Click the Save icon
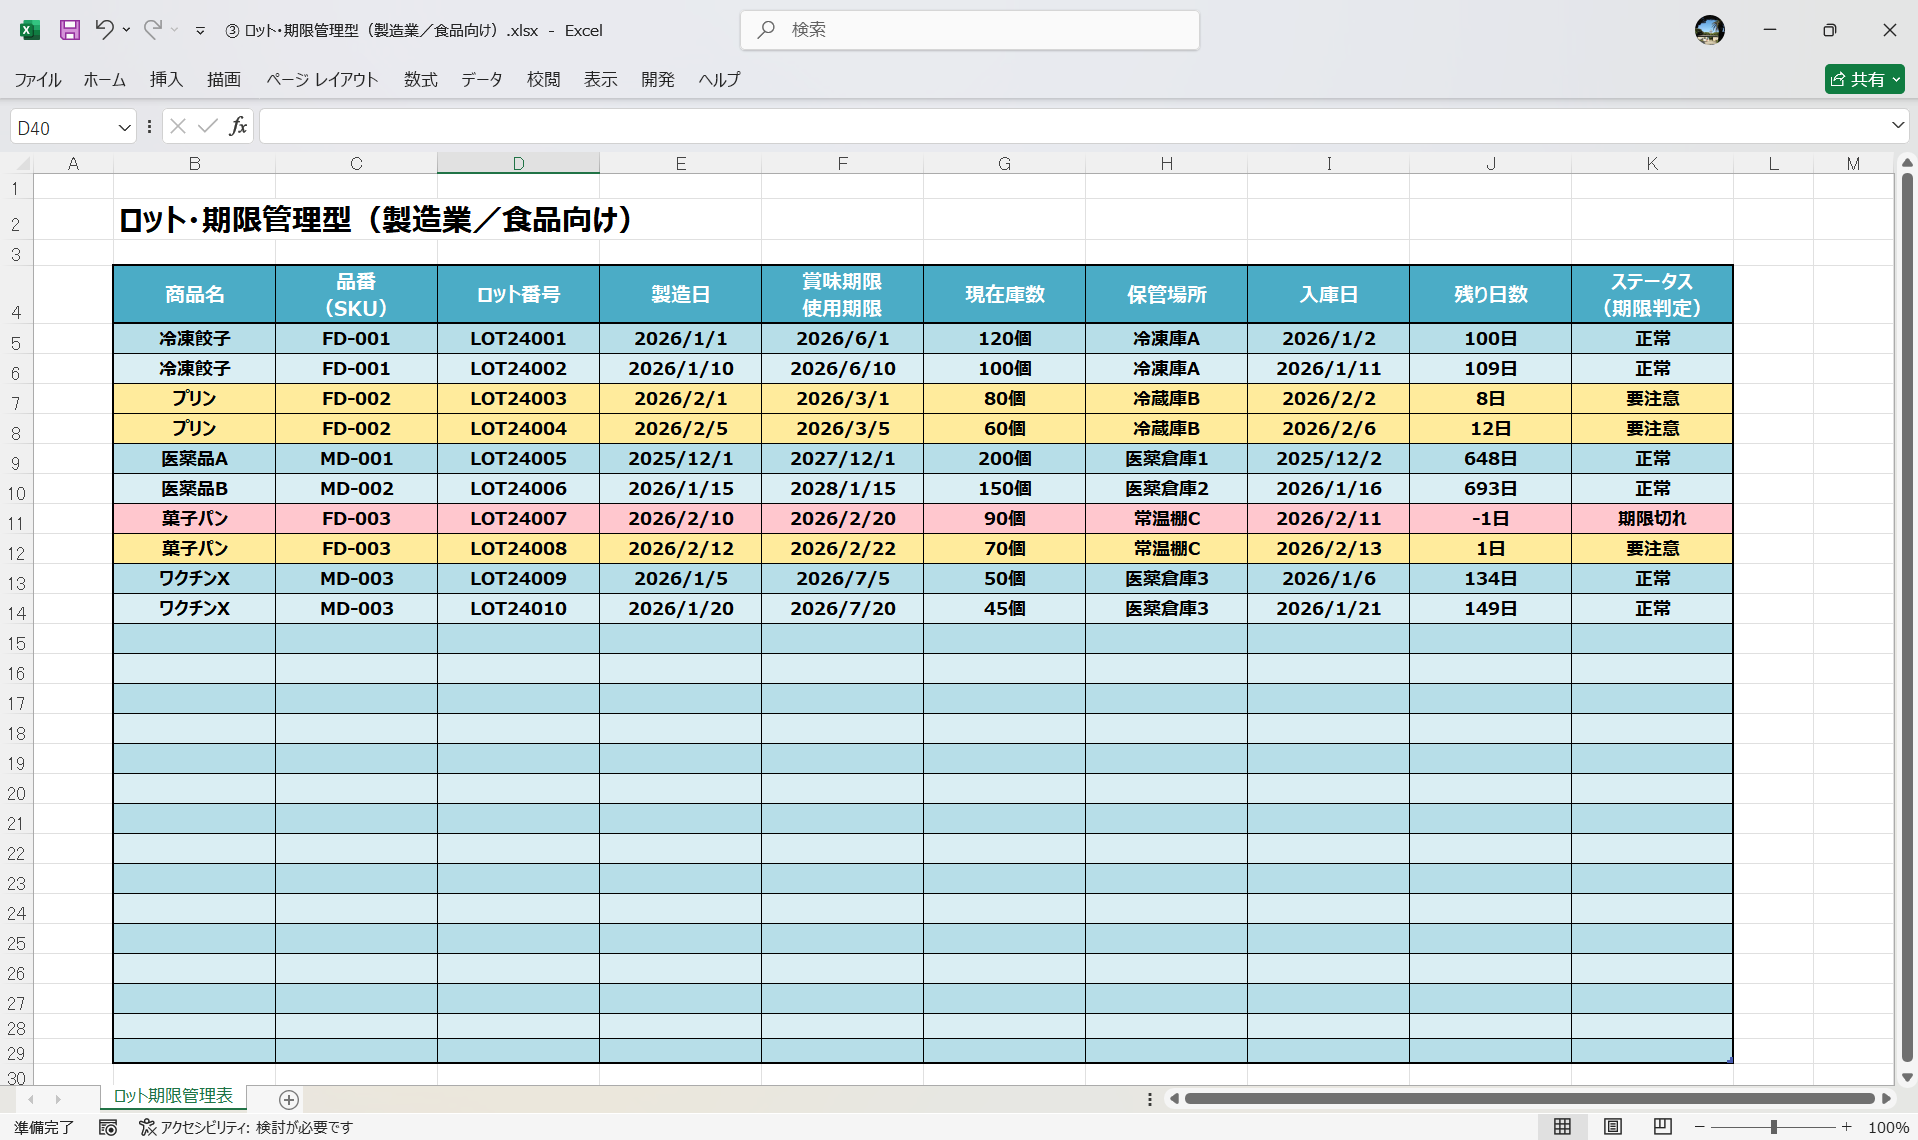The height and width of the screenshot is (1140, 1918). pos(69,30)
